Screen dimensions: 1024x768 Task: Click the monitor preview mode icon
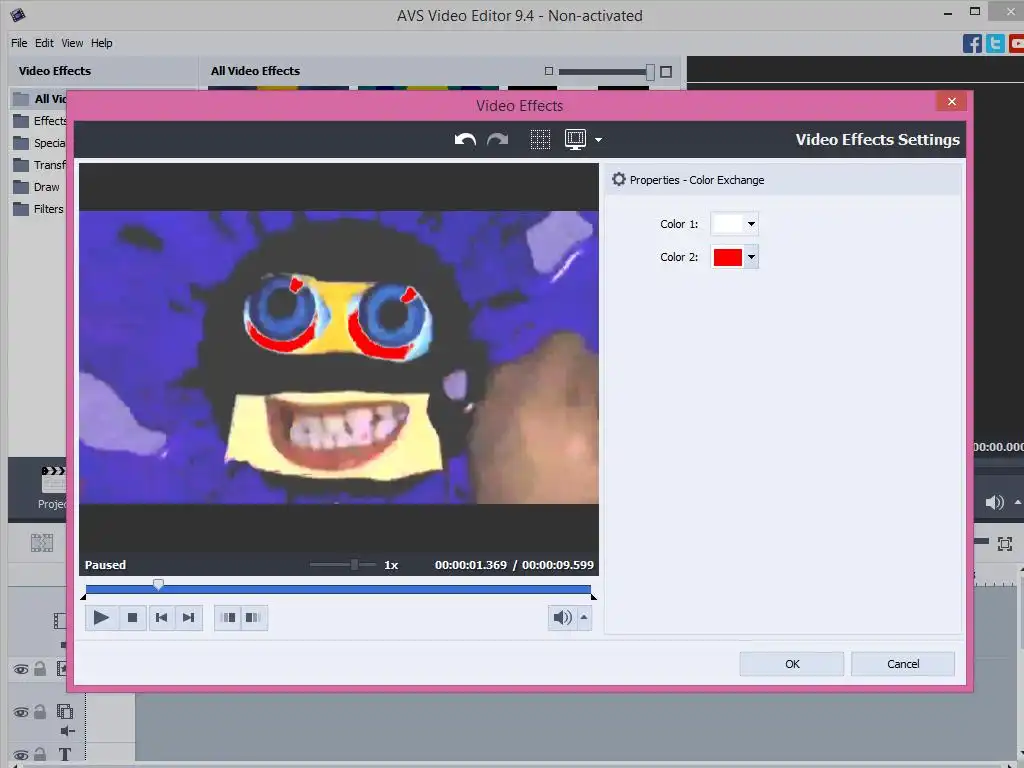pos(575,140)
